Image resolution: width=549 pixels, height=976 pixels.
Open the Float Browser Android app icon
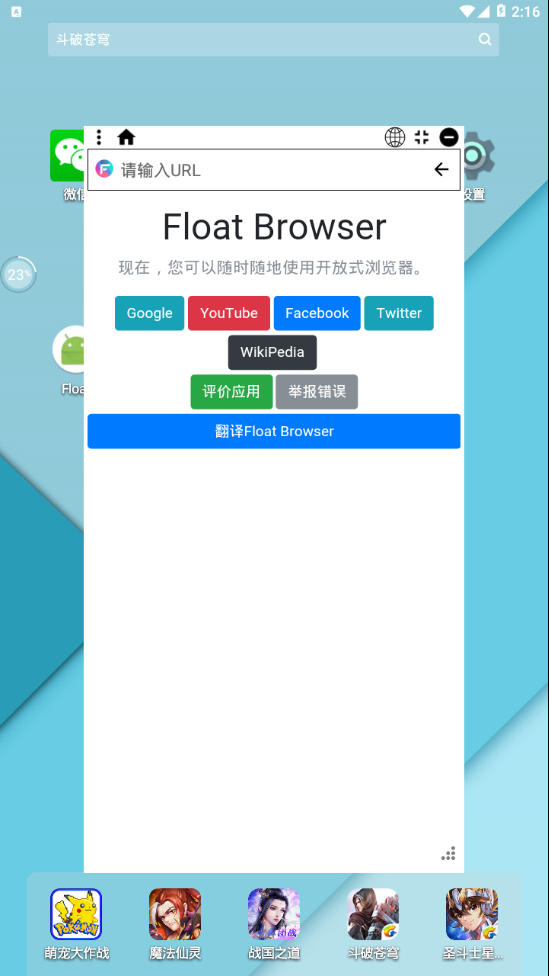(68, 349)
